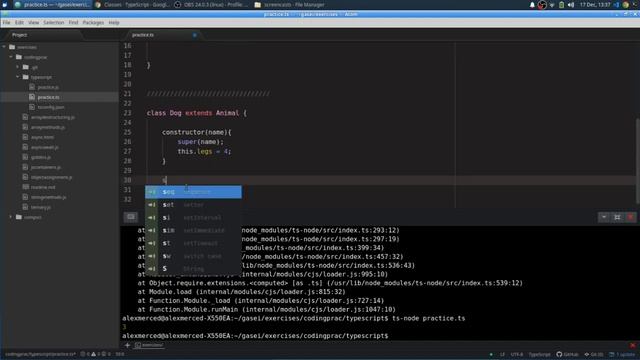Open linter errors and warnings count
640x360 pixels.
point(96,354)
